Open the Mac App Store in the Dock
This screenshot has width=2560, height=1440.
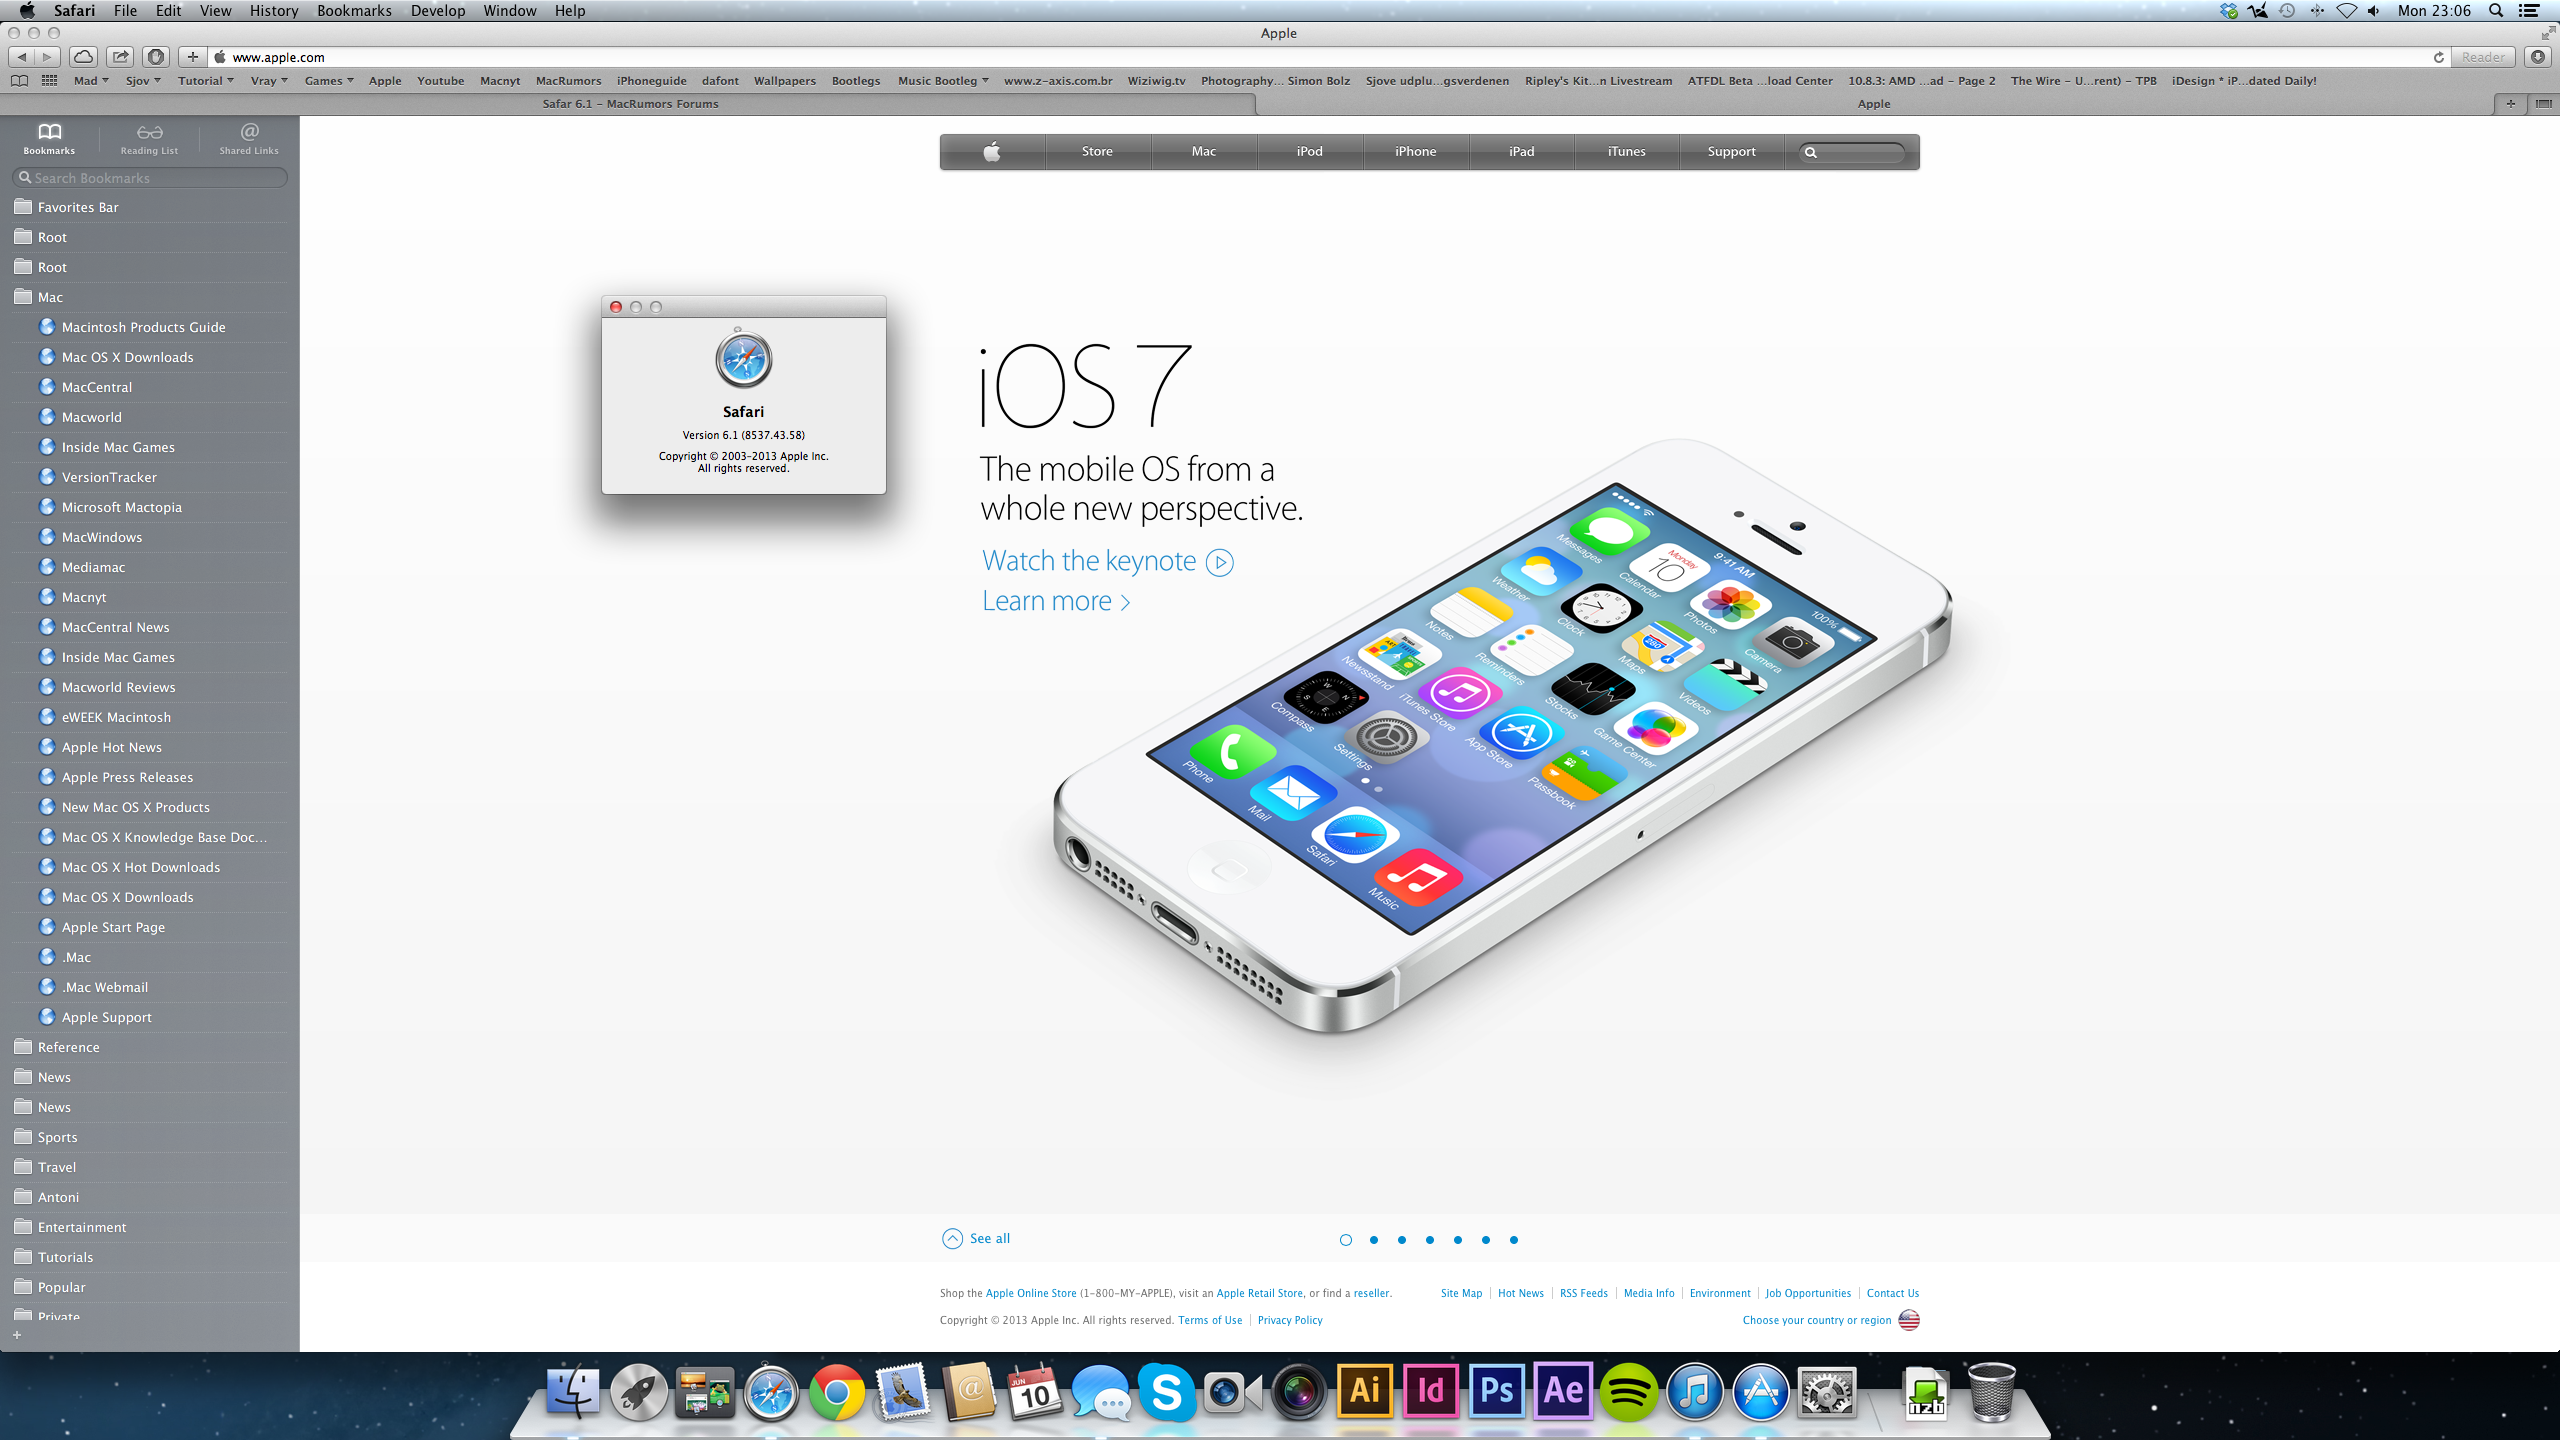tap(1761, 1391)
